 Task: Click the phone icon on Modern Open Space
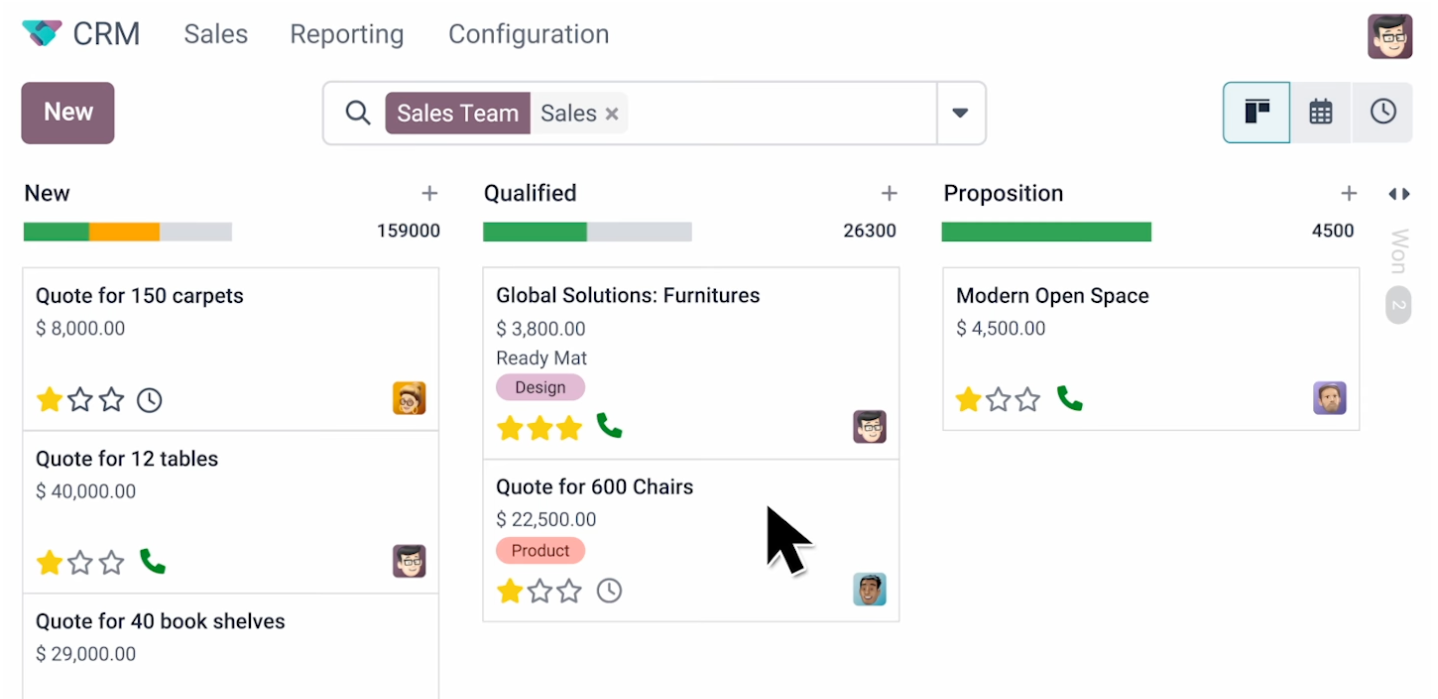pos(1069,399)
